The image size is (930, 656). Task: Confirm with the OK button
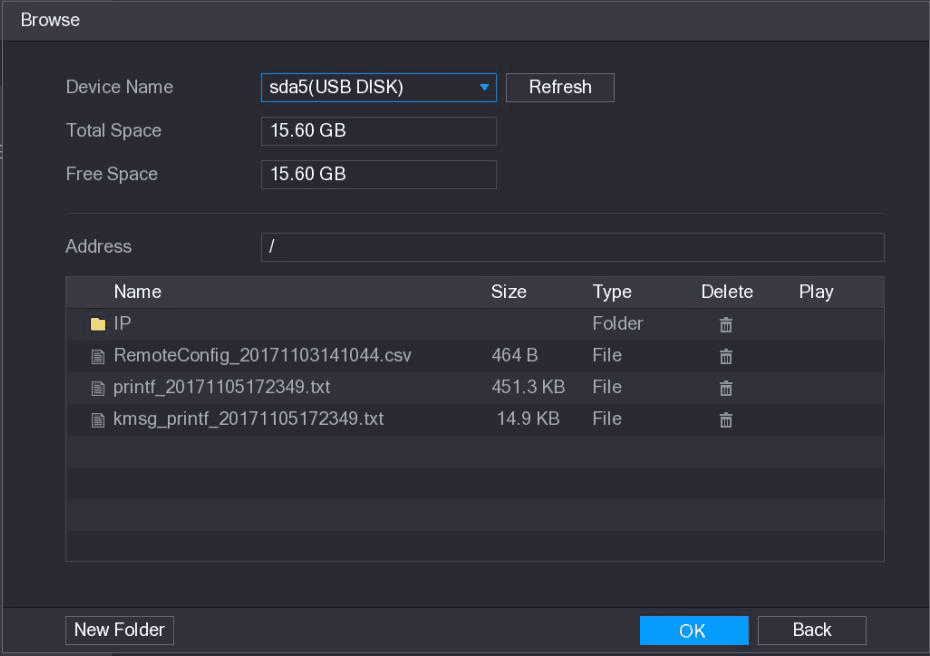pyautogui.click(x=694, y=630)
